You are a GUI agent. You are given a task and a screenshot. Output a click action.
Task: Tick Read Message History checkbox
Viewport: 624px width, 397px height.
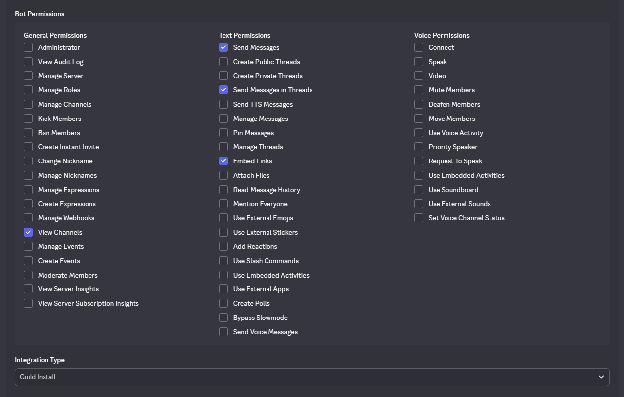coord(223,190)
